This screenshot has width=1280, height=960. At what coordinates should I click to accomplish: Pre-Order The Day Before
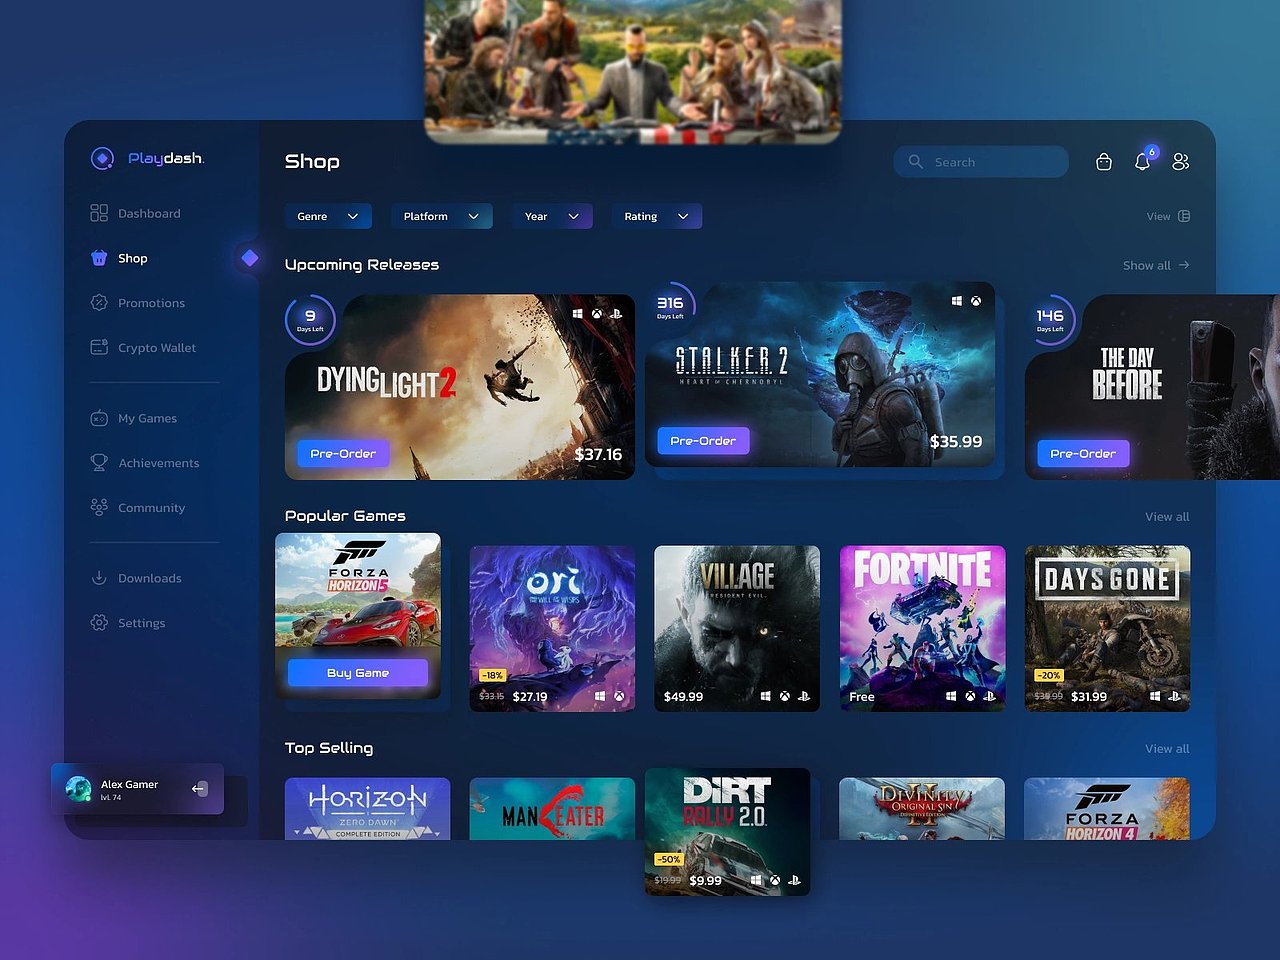pos(1083,454)
